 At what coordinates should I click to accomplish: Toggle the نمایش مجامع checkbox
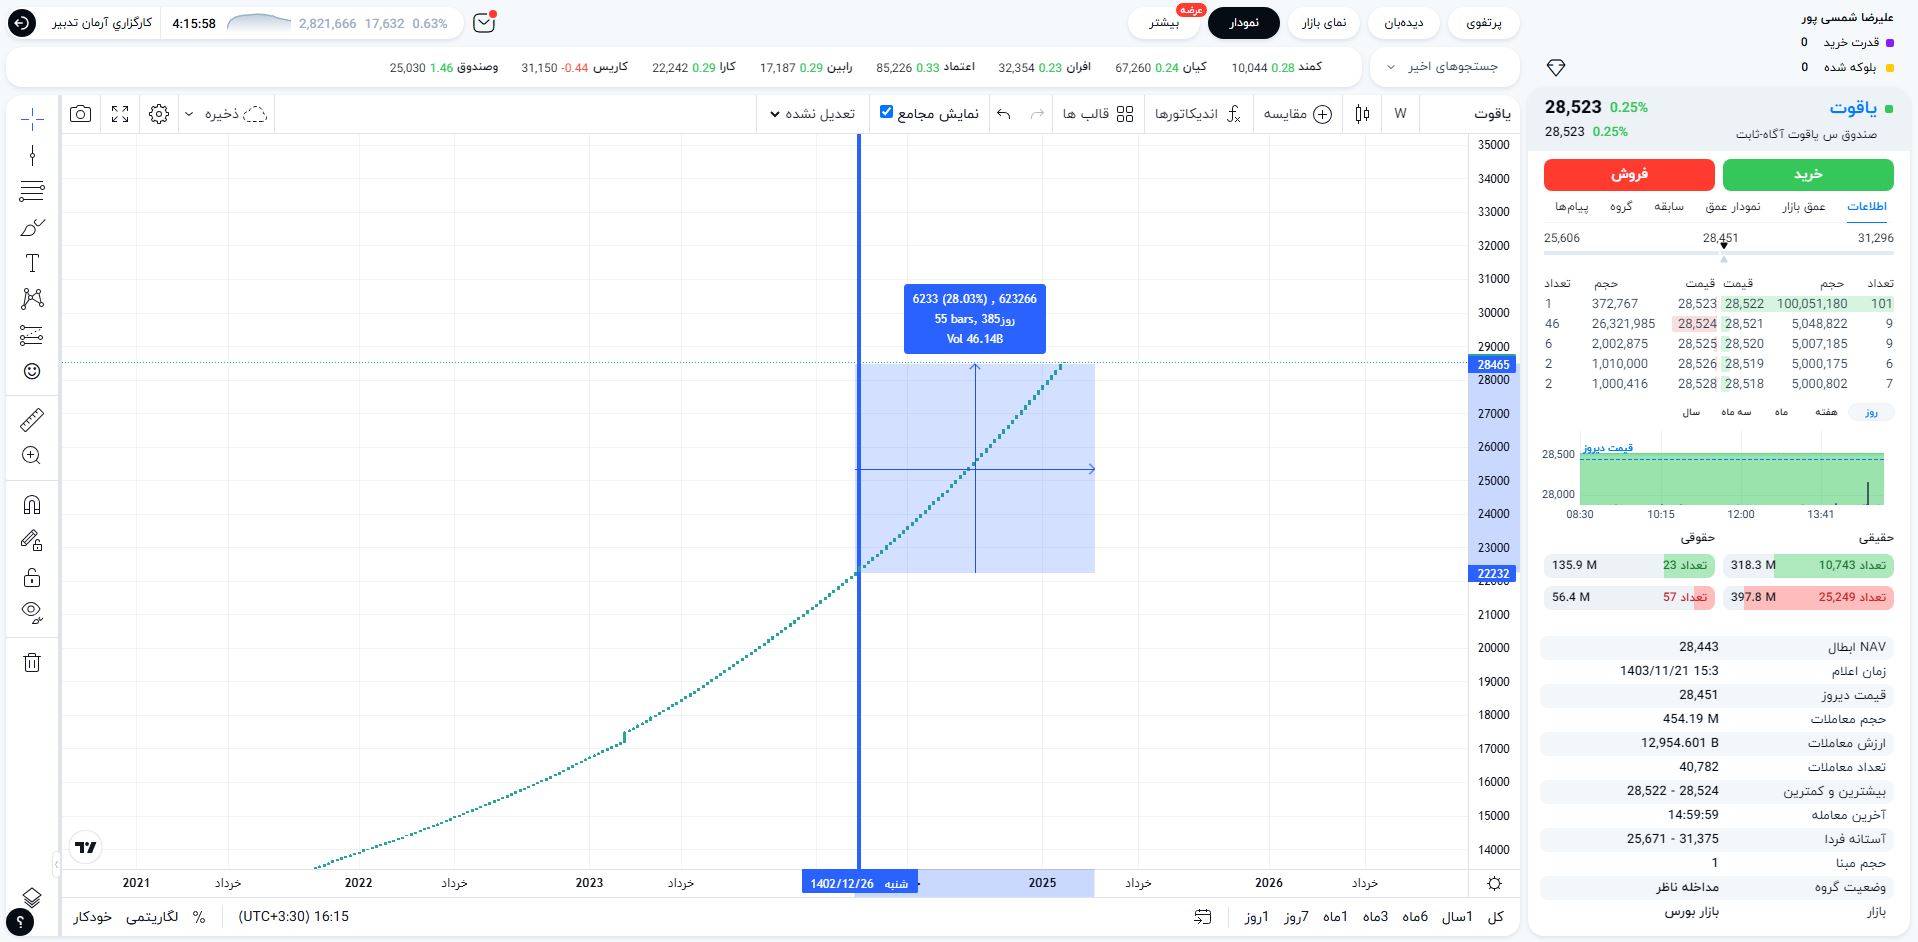(x=886, y=112)
